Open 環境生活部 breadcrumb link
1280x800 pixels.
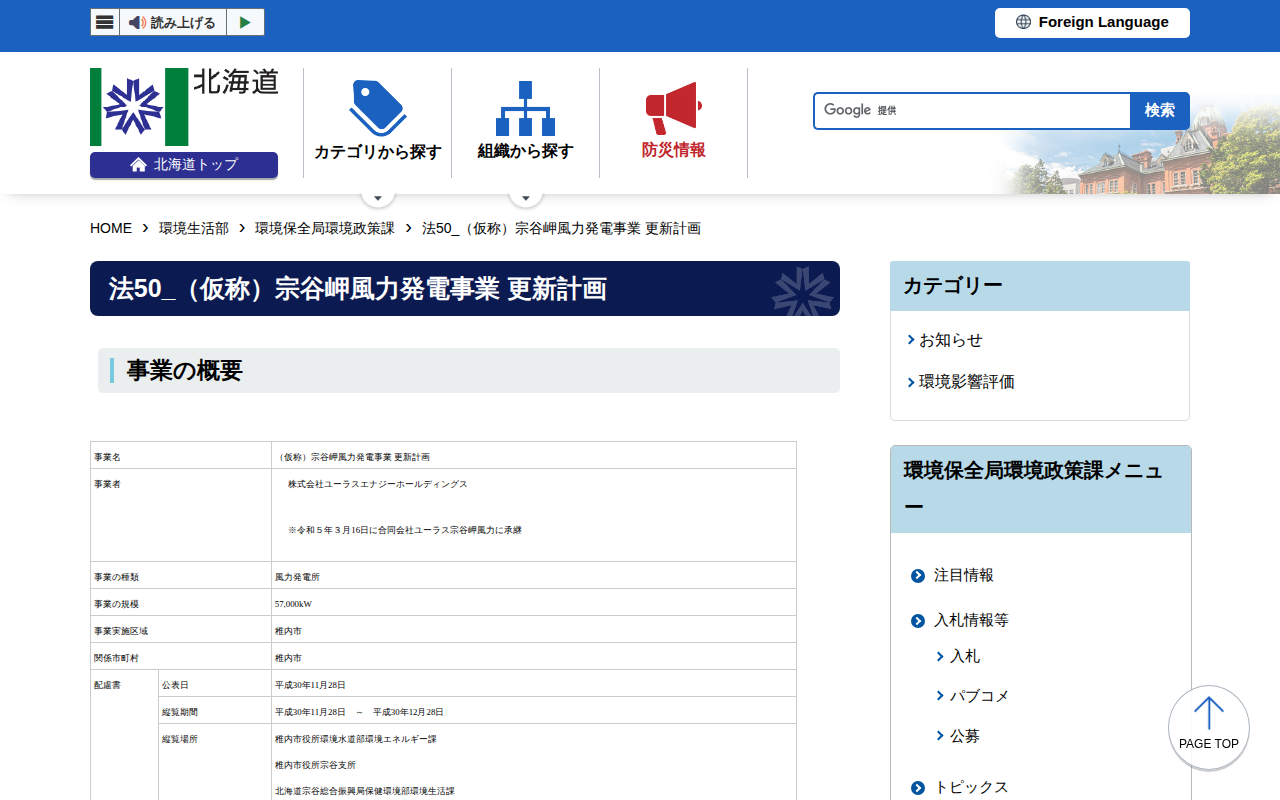tap(194, 228)
